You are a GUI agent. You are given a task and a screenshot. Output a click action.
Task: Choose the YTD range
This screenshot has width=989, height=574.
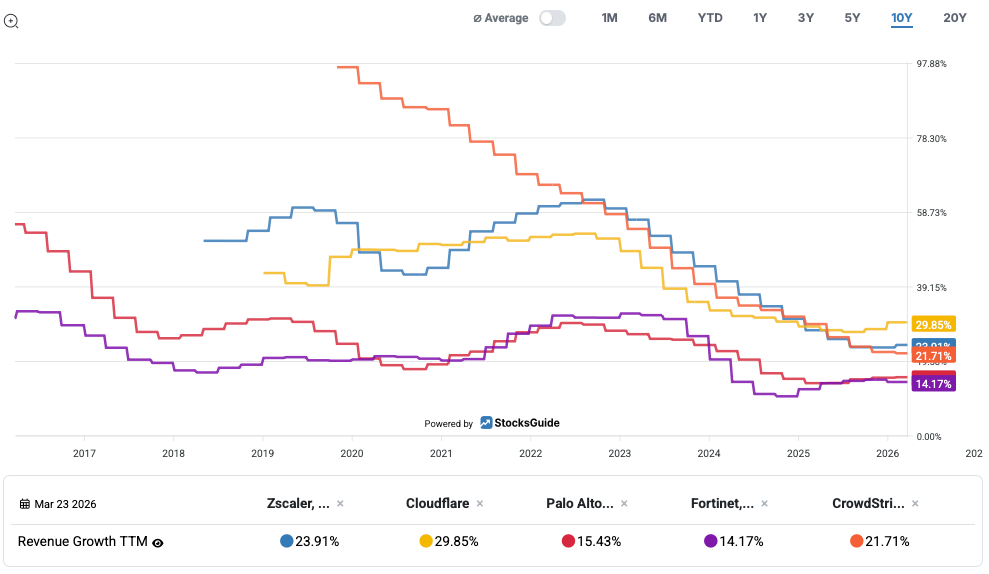tap(710, 18)
